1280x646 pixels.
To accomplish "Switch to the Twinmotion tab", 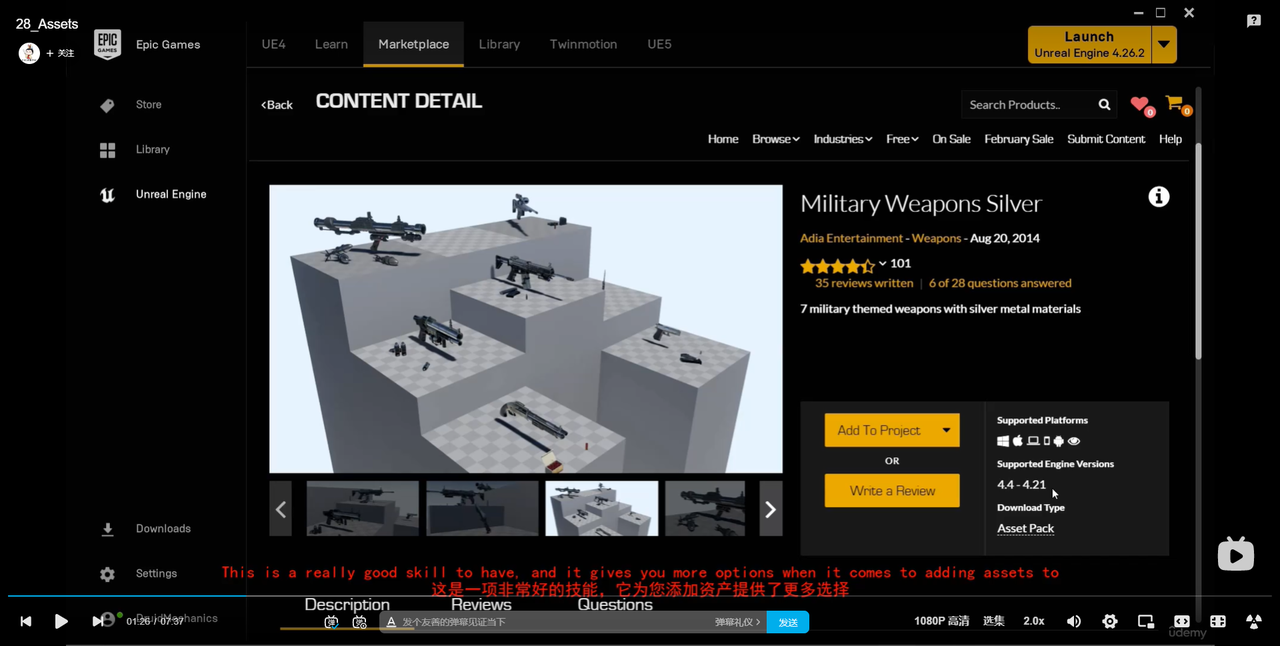I will [x=583, y=45].
